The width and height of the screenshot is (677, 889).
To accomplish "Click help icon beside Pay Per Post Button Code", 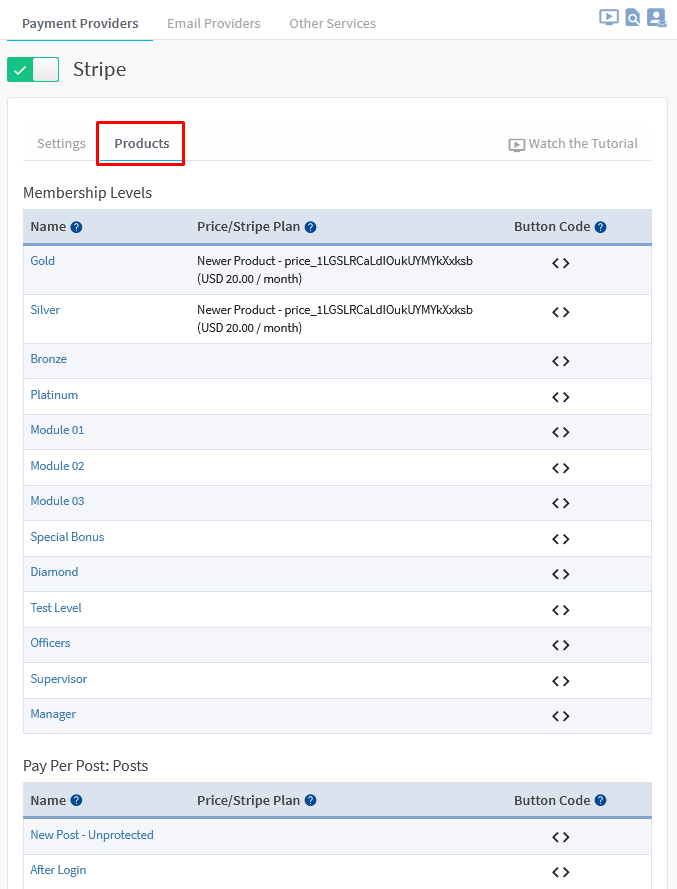I will tap(600, 801).
